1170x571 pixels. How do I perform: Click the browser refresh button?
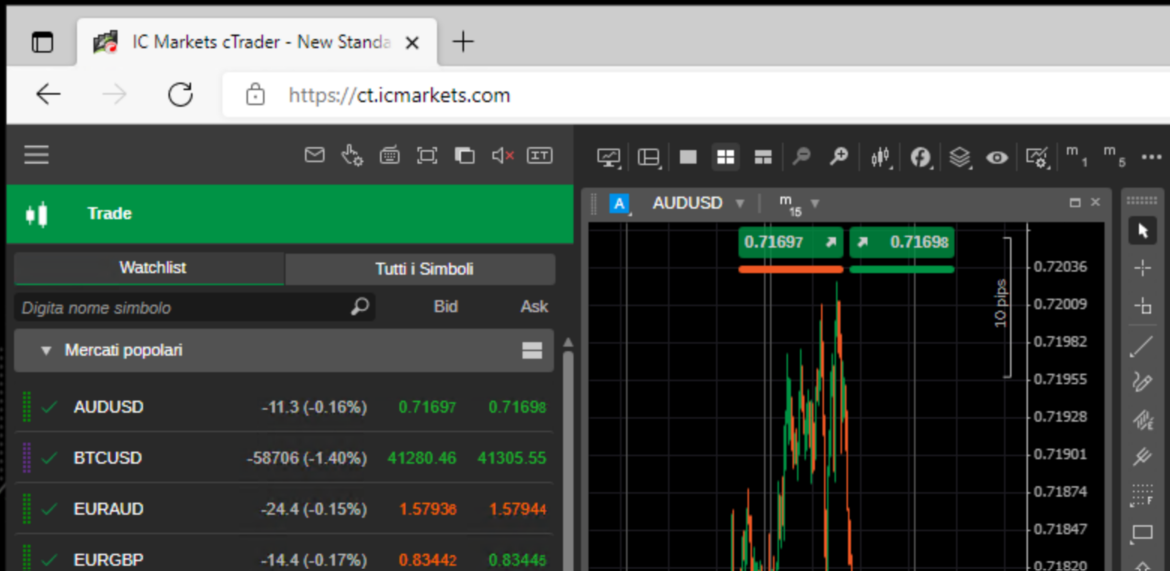coord(181,95)
